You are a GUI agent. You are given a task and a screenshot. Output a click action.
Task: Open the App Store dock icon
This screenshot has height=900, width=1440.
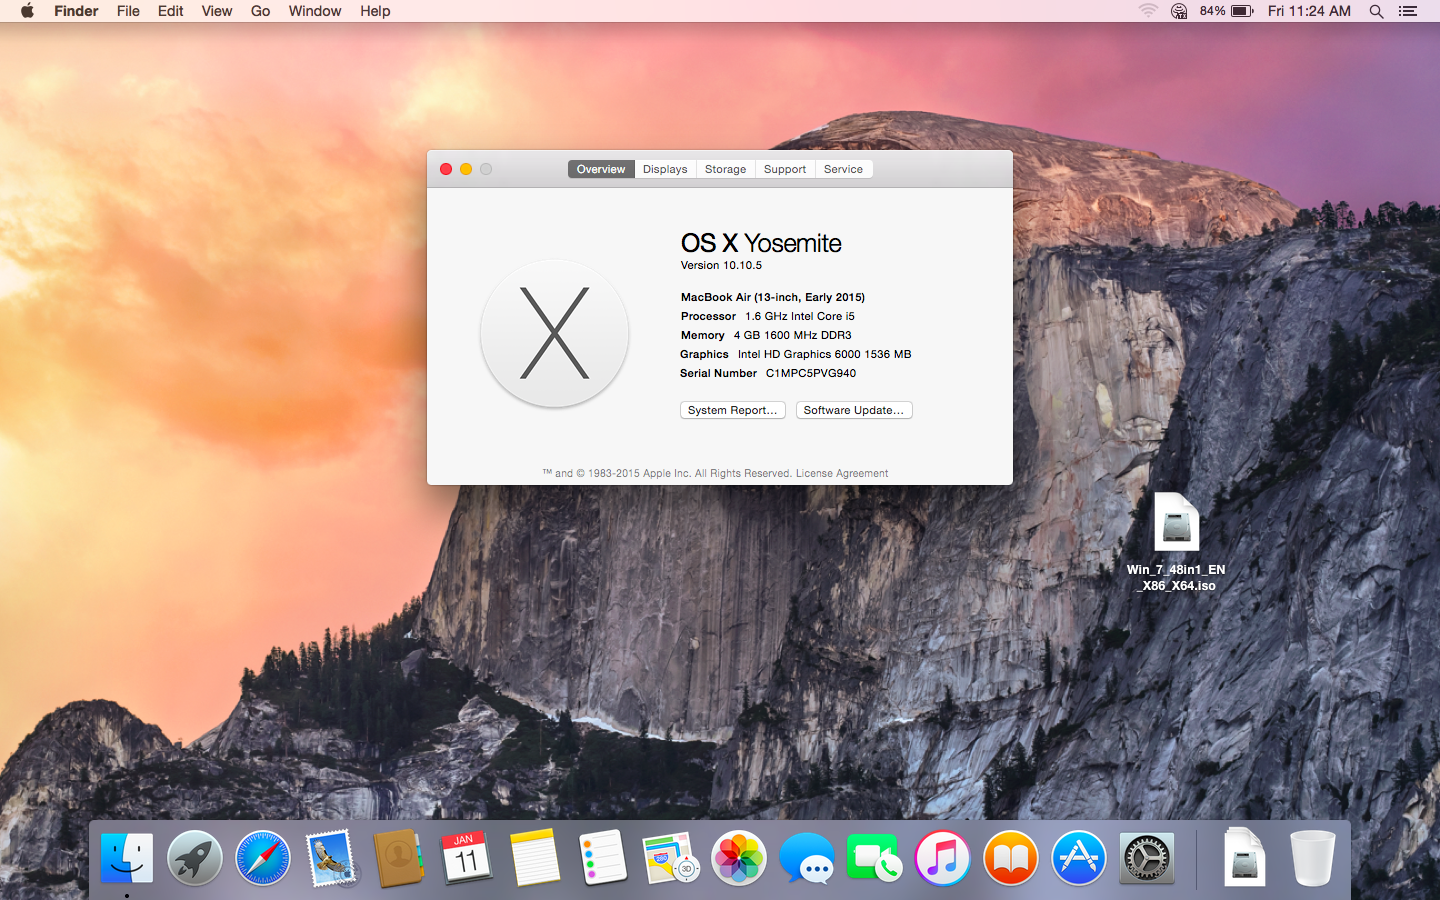click(1078, 858)
